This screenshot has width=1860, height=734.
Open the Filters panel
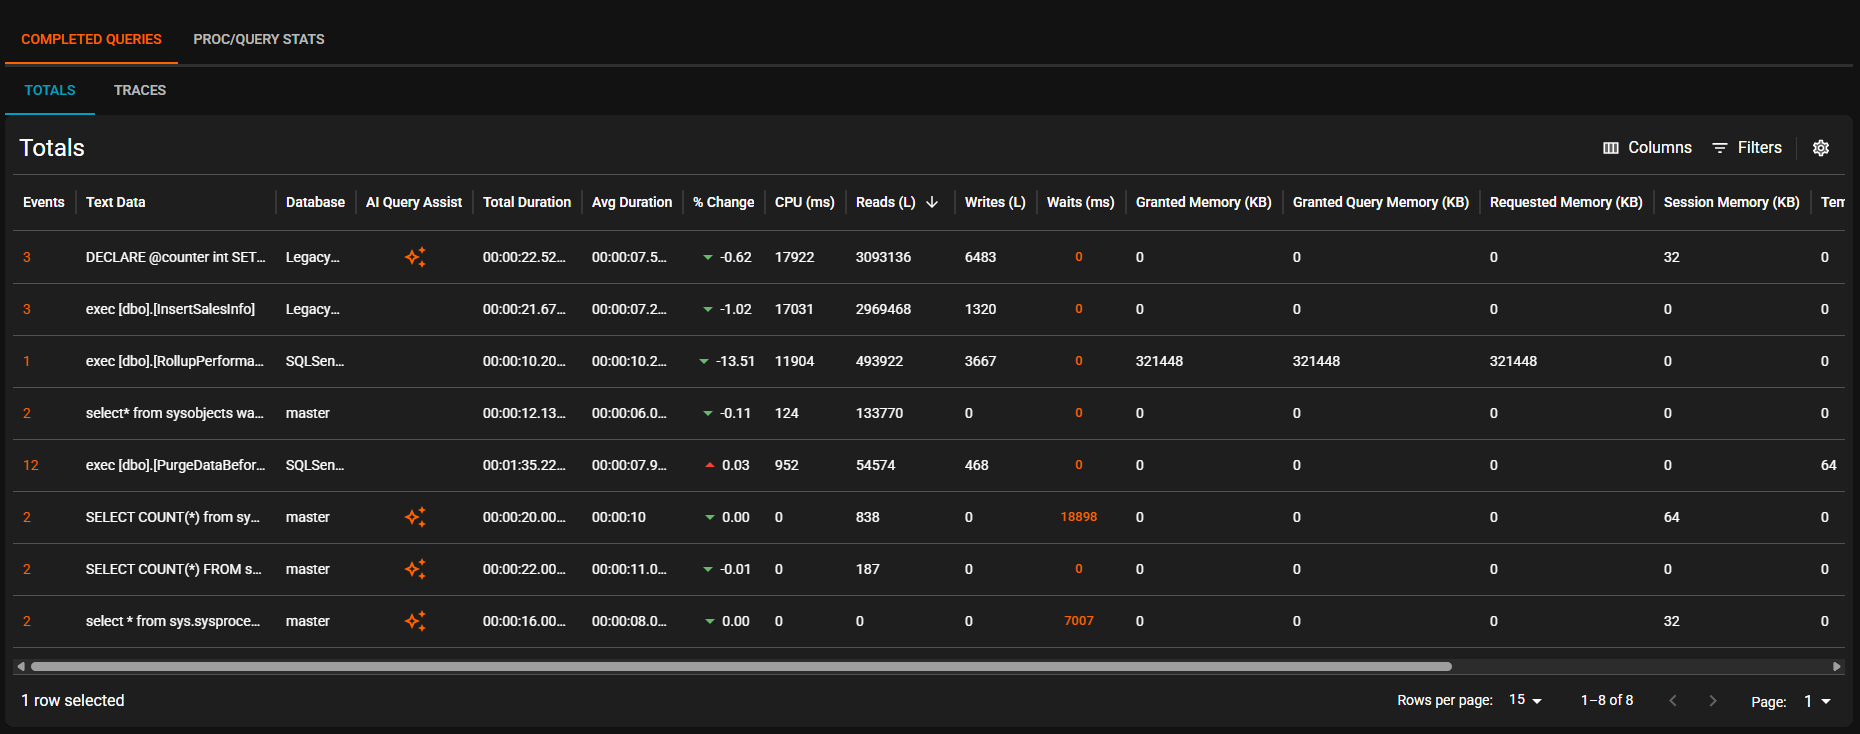pos(1747,148)
